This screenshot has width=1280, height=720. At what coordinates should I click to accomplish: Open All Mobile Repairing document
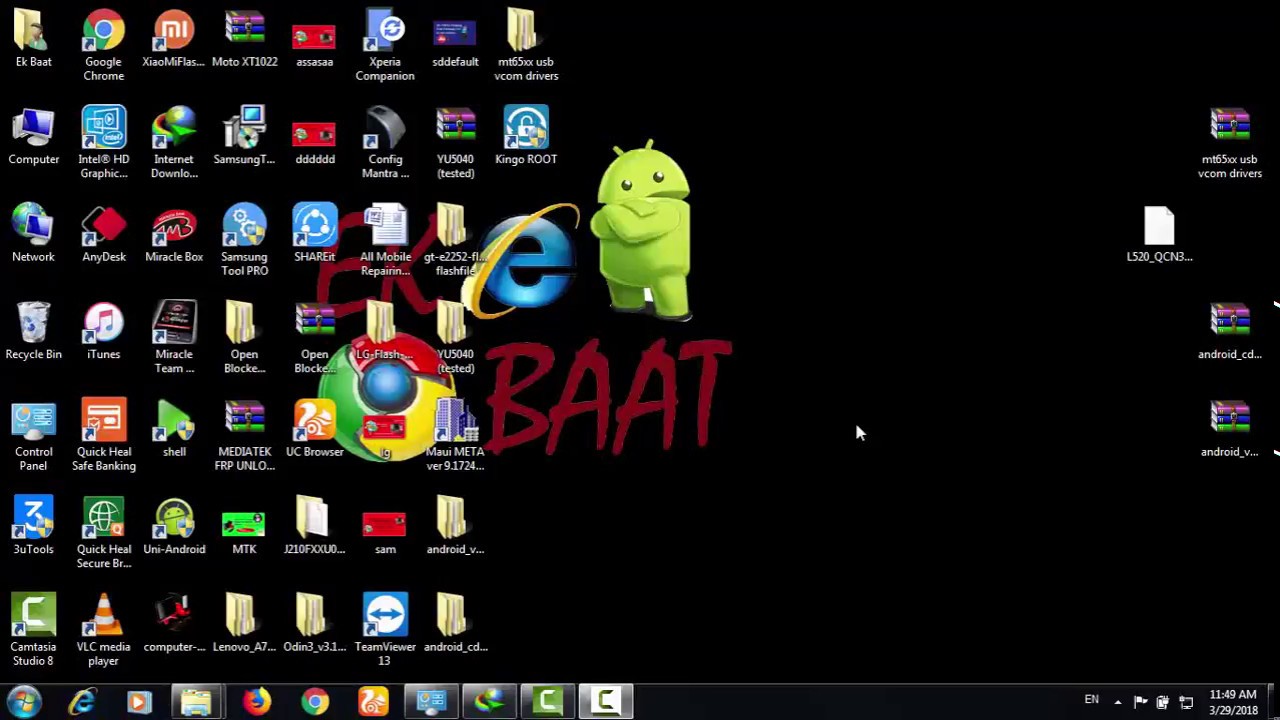pyautogui.click(x=385, y=240)
